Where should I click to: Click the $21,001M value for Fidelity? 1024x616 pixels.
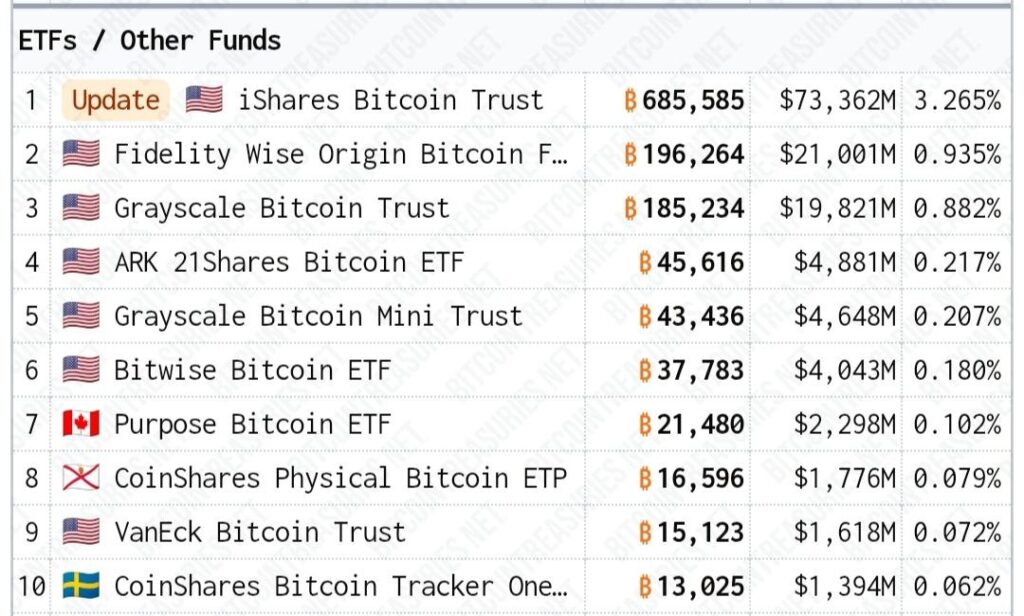838,154
